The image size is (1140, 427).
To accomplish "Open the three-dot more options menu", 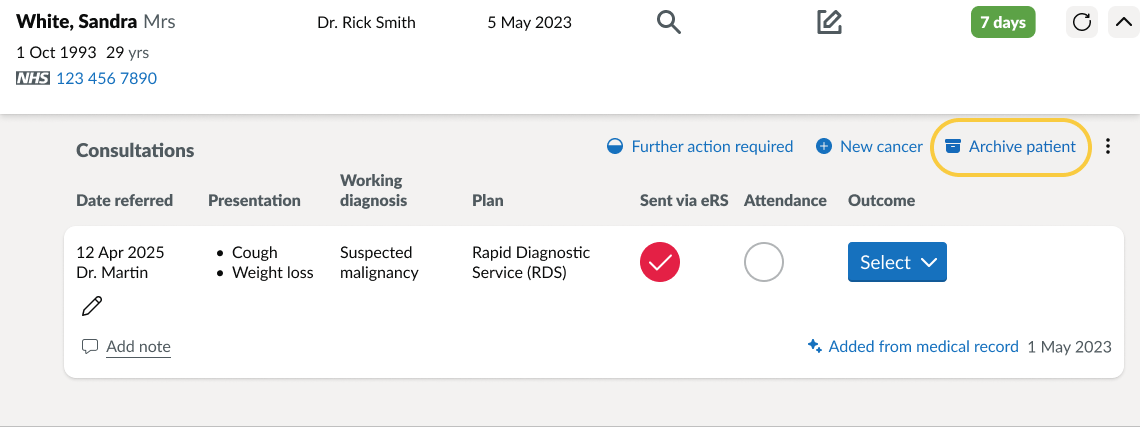I will (x=1108, y=146).
